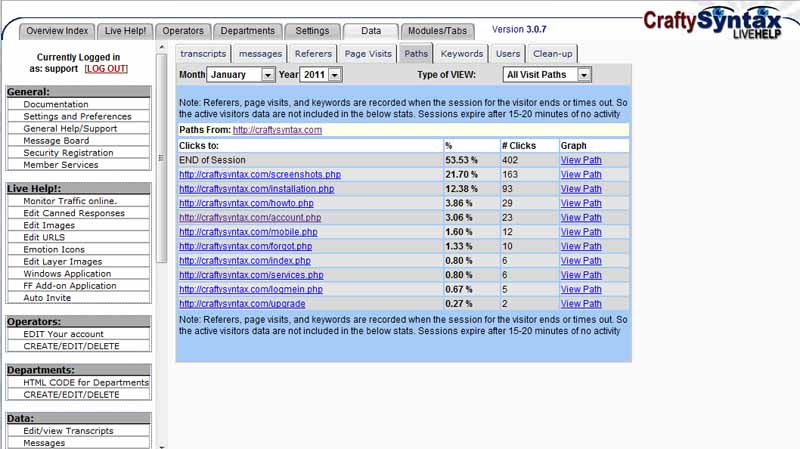
Task: Open Settings and Preferences sidebar link
Action: (x=77, y=116)
